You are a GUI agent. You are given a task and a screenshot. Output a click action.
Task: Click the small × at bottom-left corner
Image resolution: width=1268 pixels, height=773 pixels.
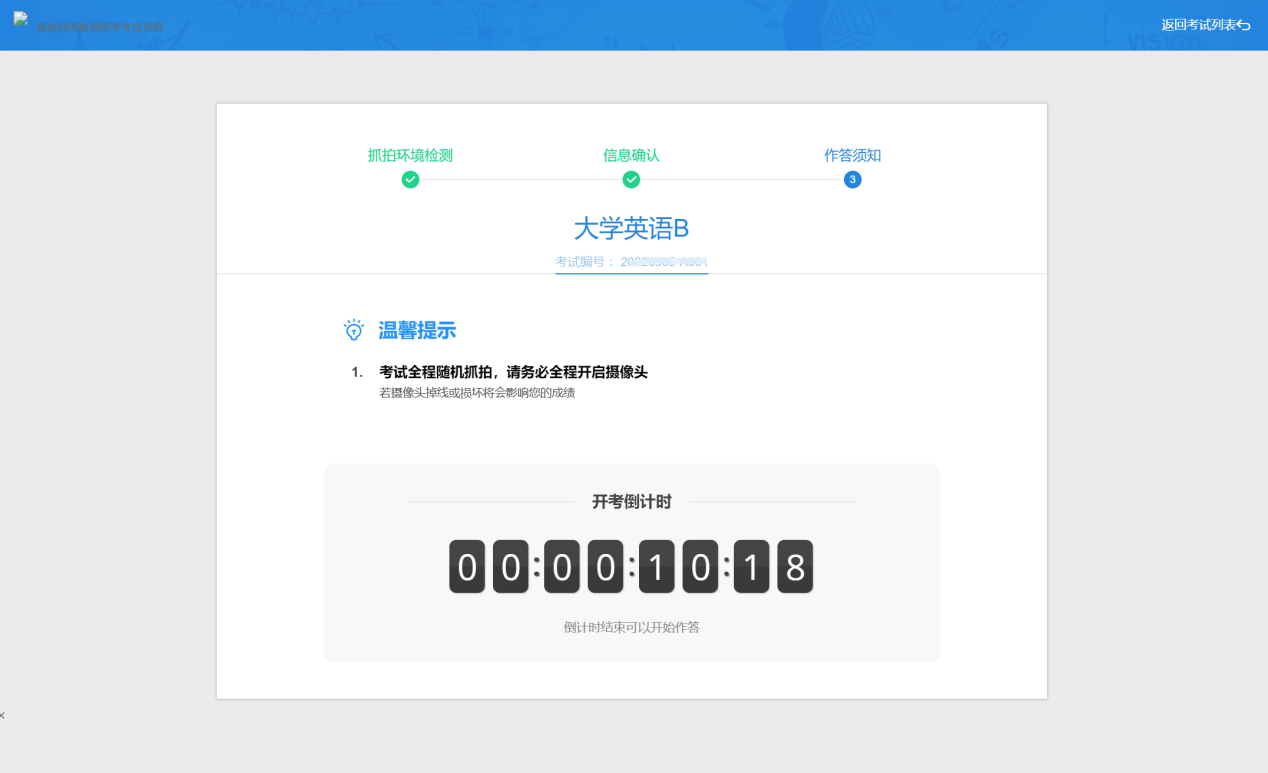[3, 715]
